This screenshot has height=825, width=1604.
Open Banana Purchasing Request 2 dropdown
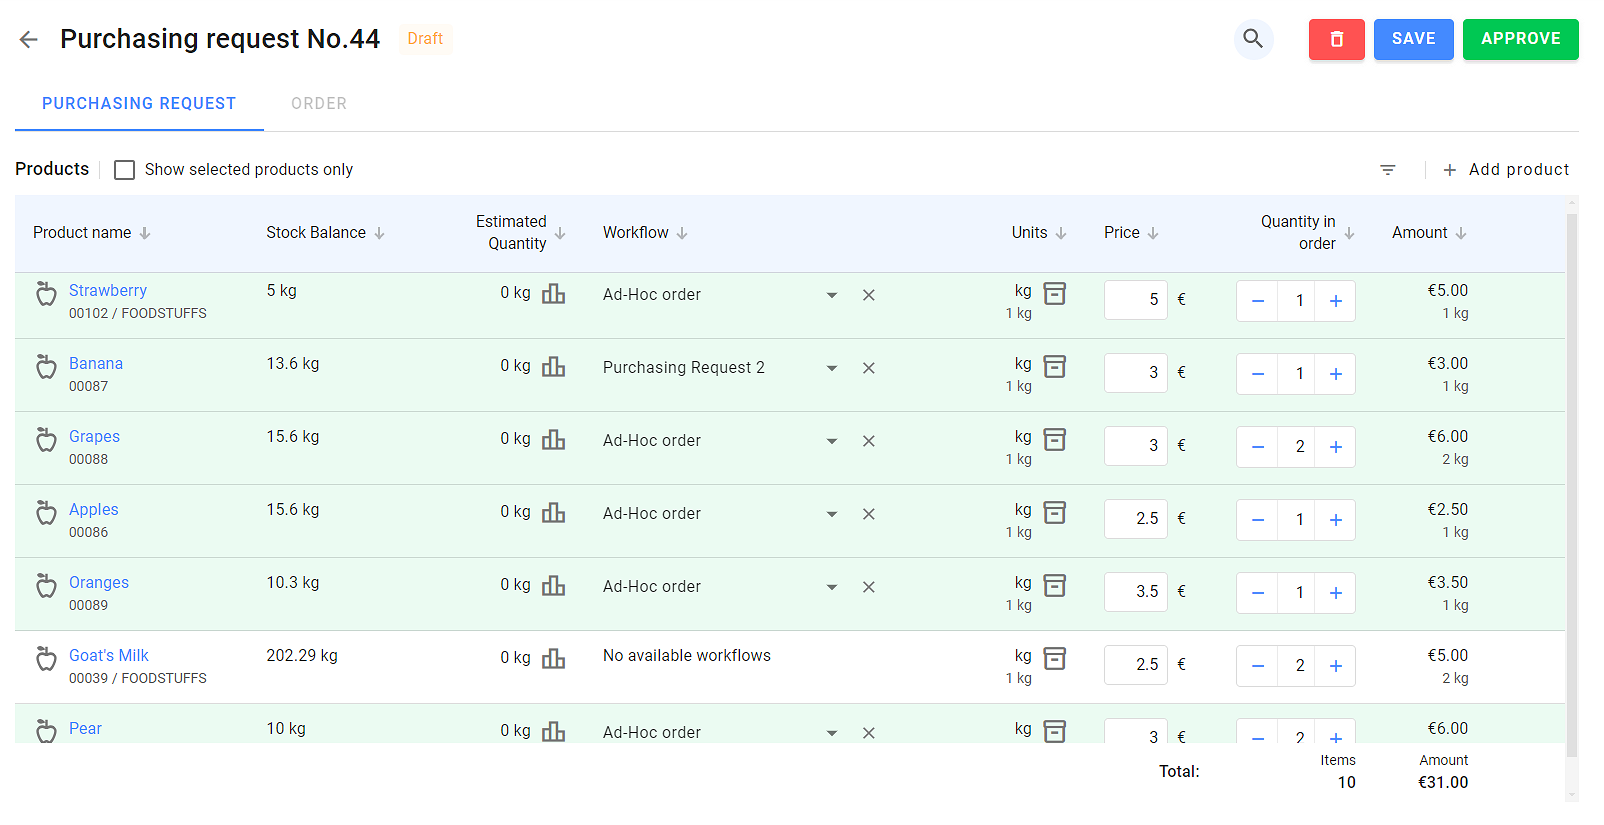(x=831, y=368)
